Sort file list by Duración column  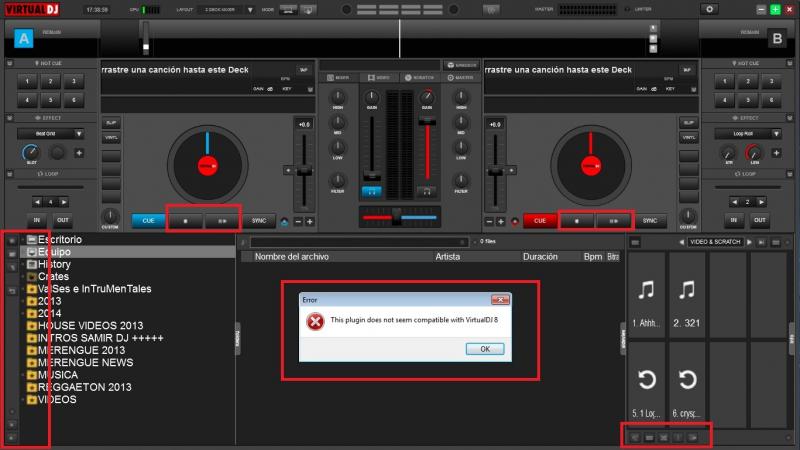point(540,257)
